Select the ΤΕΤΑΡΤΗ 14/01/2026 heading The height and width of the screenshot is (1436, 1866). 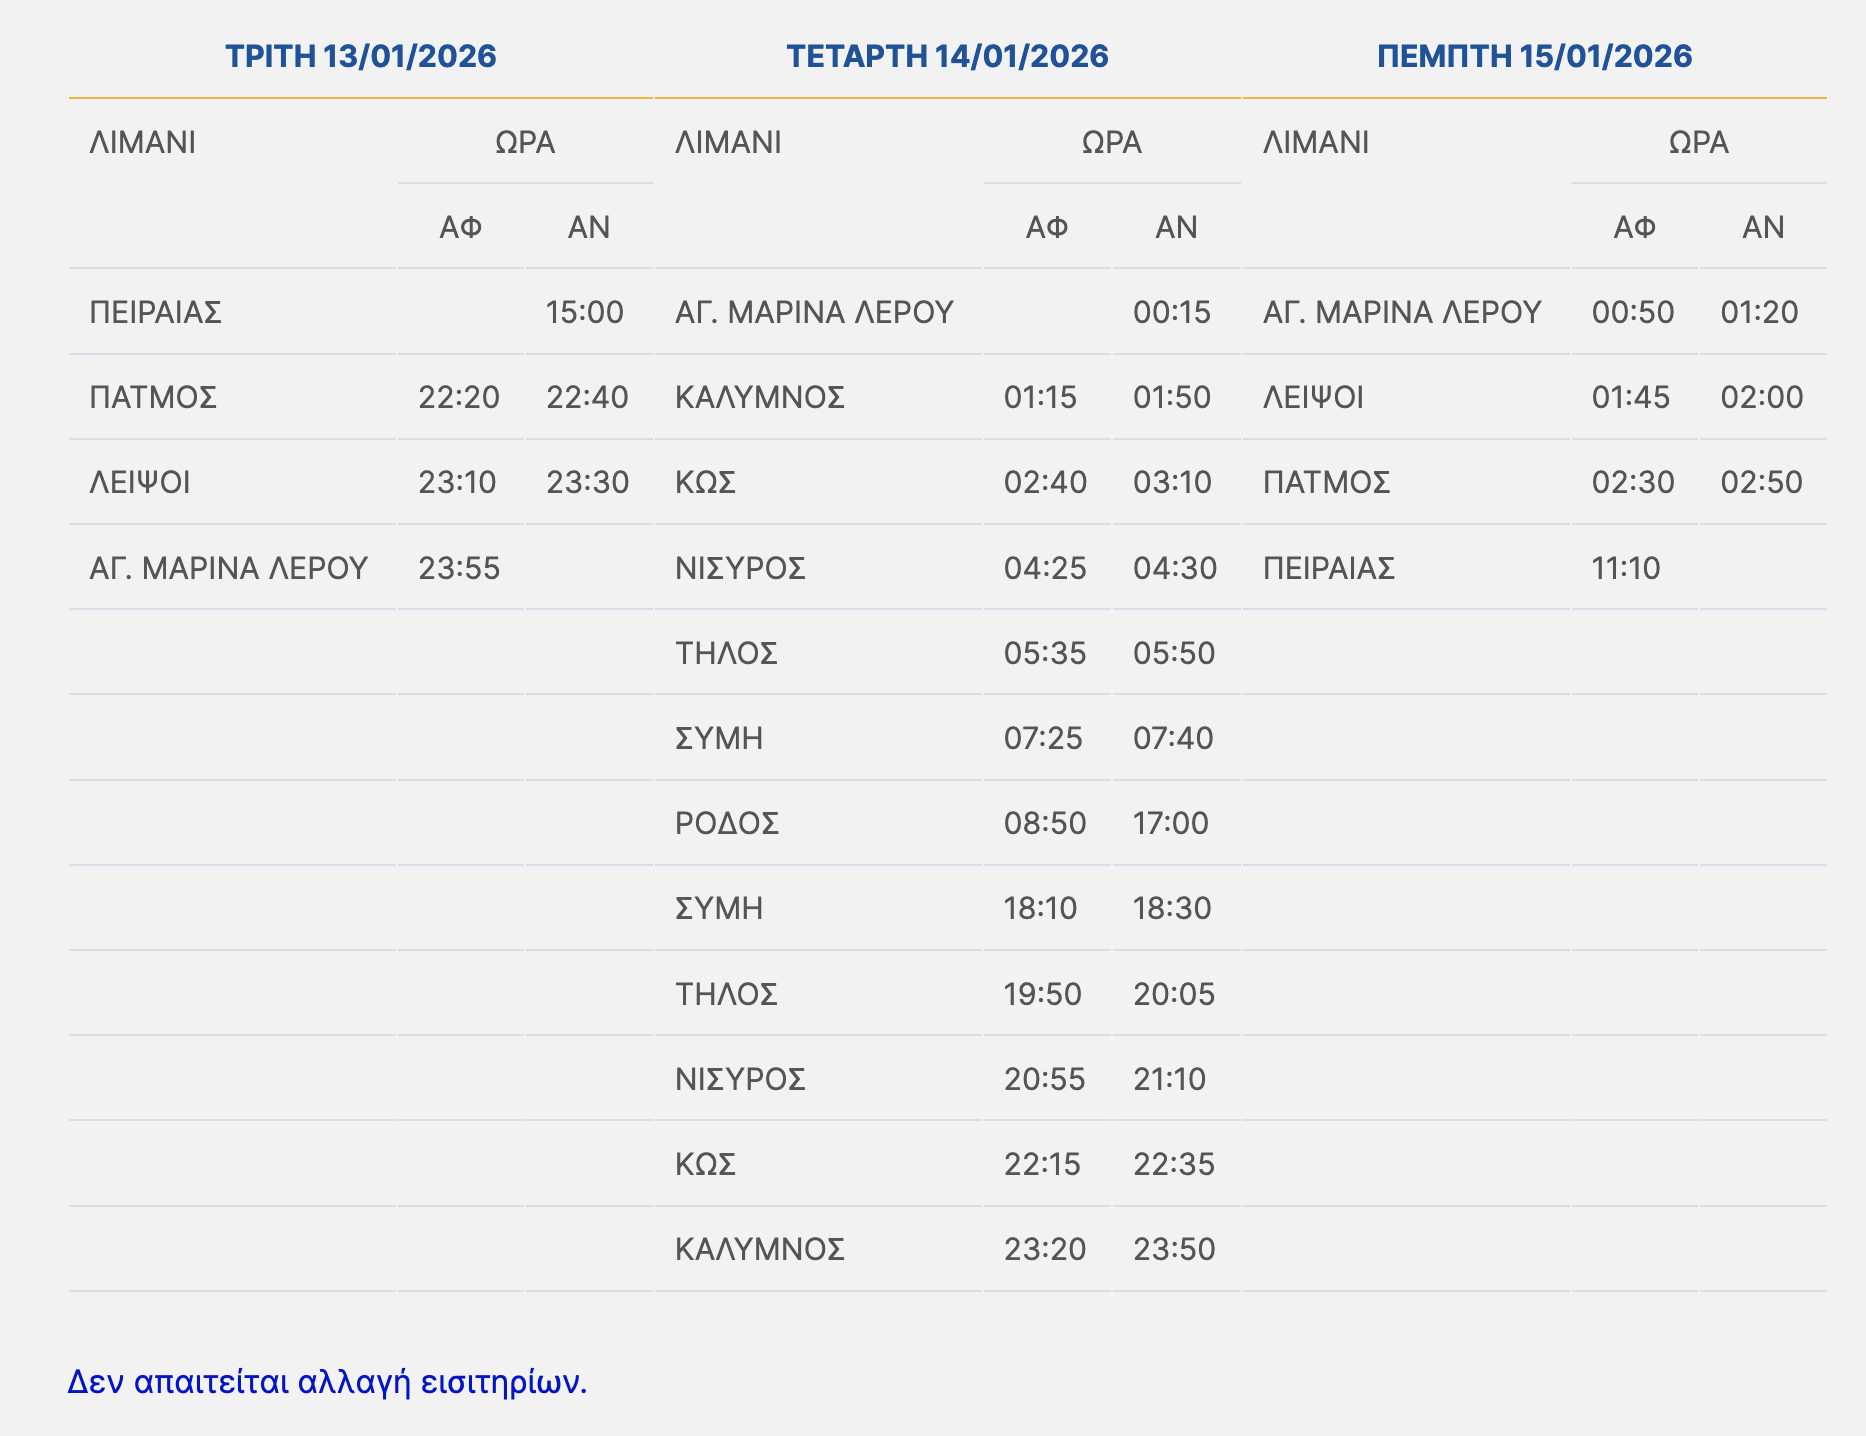pyautogui.click(x=947, y=56)
